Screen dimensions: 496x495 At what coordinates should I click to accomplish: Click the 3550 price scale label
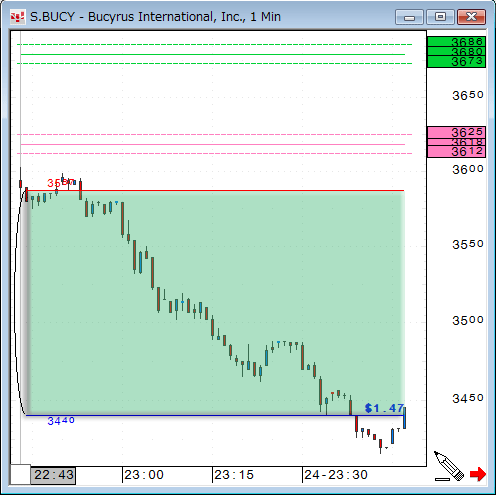(x=468, y=245)
